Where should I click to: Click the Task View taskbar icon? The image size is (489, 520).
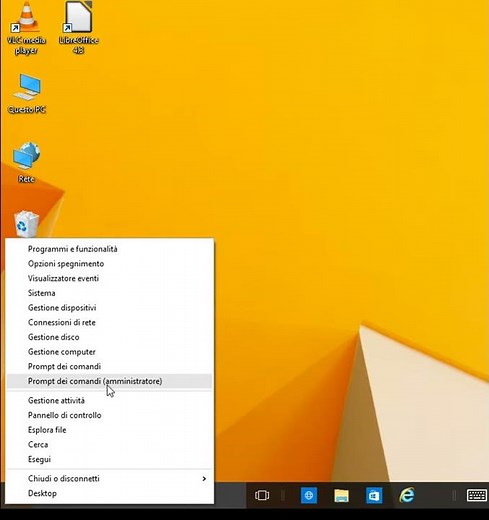point(262,495)
